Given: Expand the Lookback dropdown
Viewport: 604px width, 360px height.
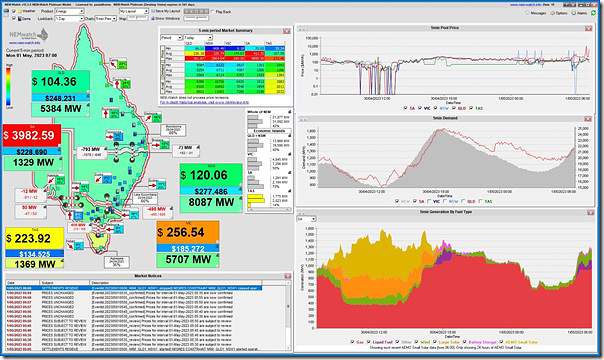Looking at the screenshot, I should click(x=69, y=18).
